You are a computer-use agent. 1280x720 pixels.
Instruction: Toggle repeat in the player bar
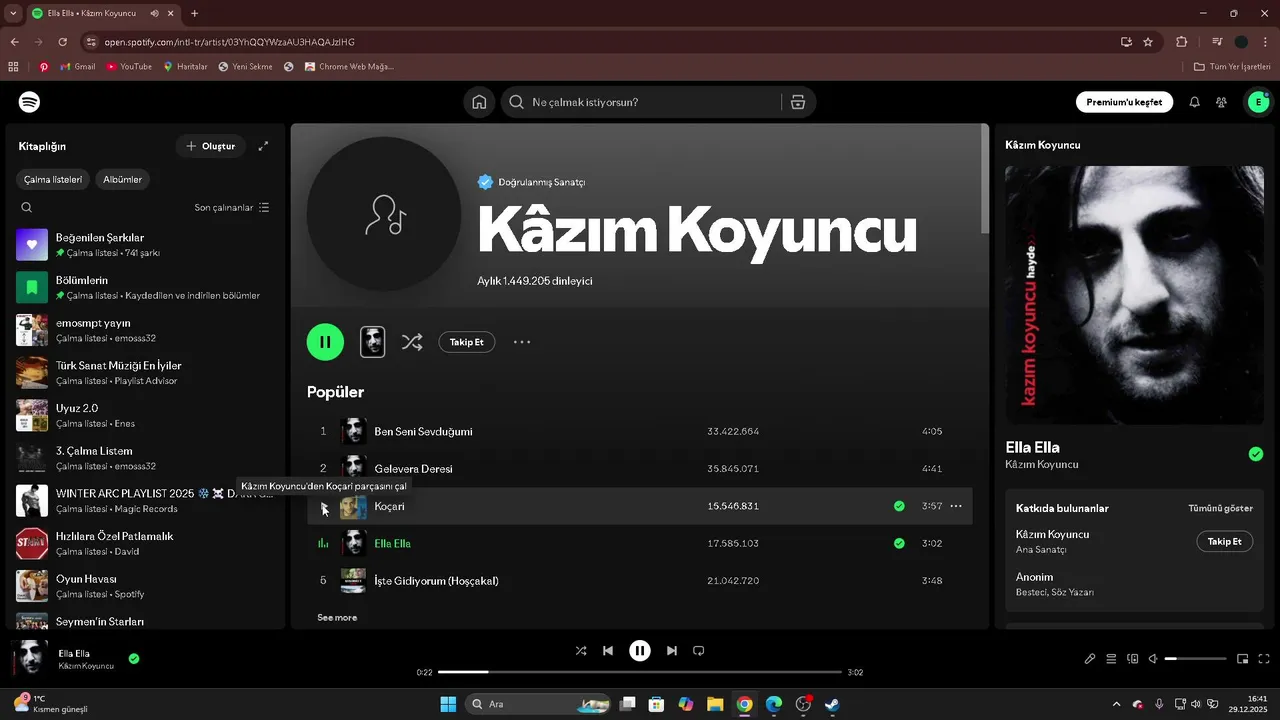click(699, 651)
